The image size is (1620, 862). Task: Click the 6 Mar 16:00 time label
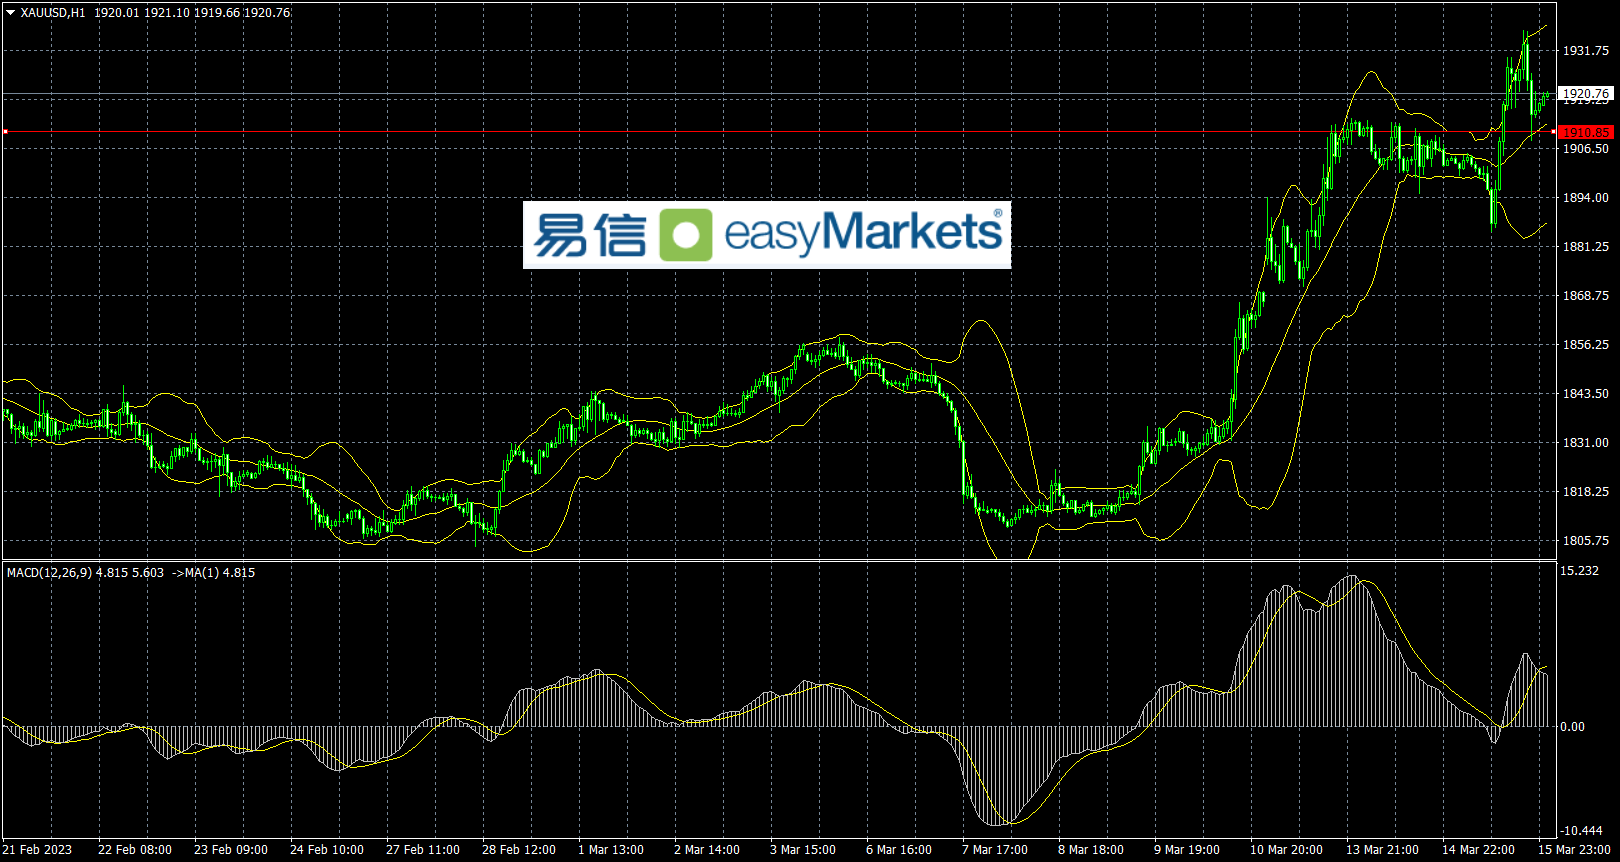[899, 850]
